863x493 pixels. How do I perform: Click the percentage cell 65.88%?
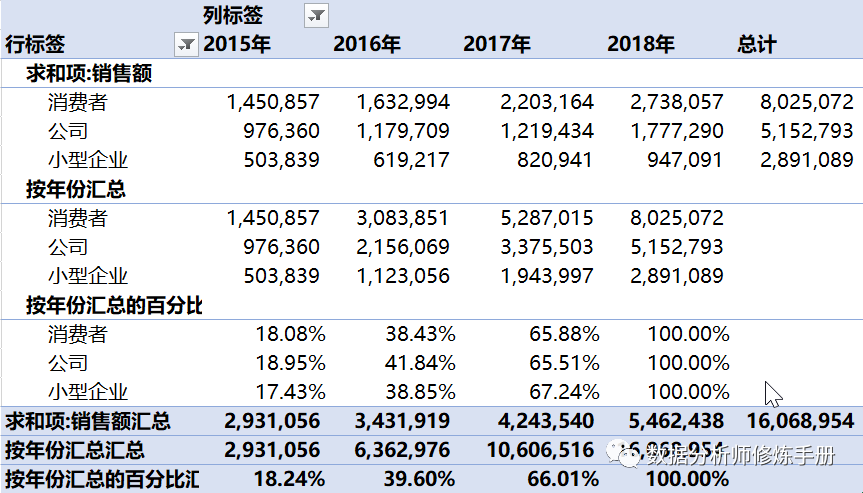pos(564,334)
